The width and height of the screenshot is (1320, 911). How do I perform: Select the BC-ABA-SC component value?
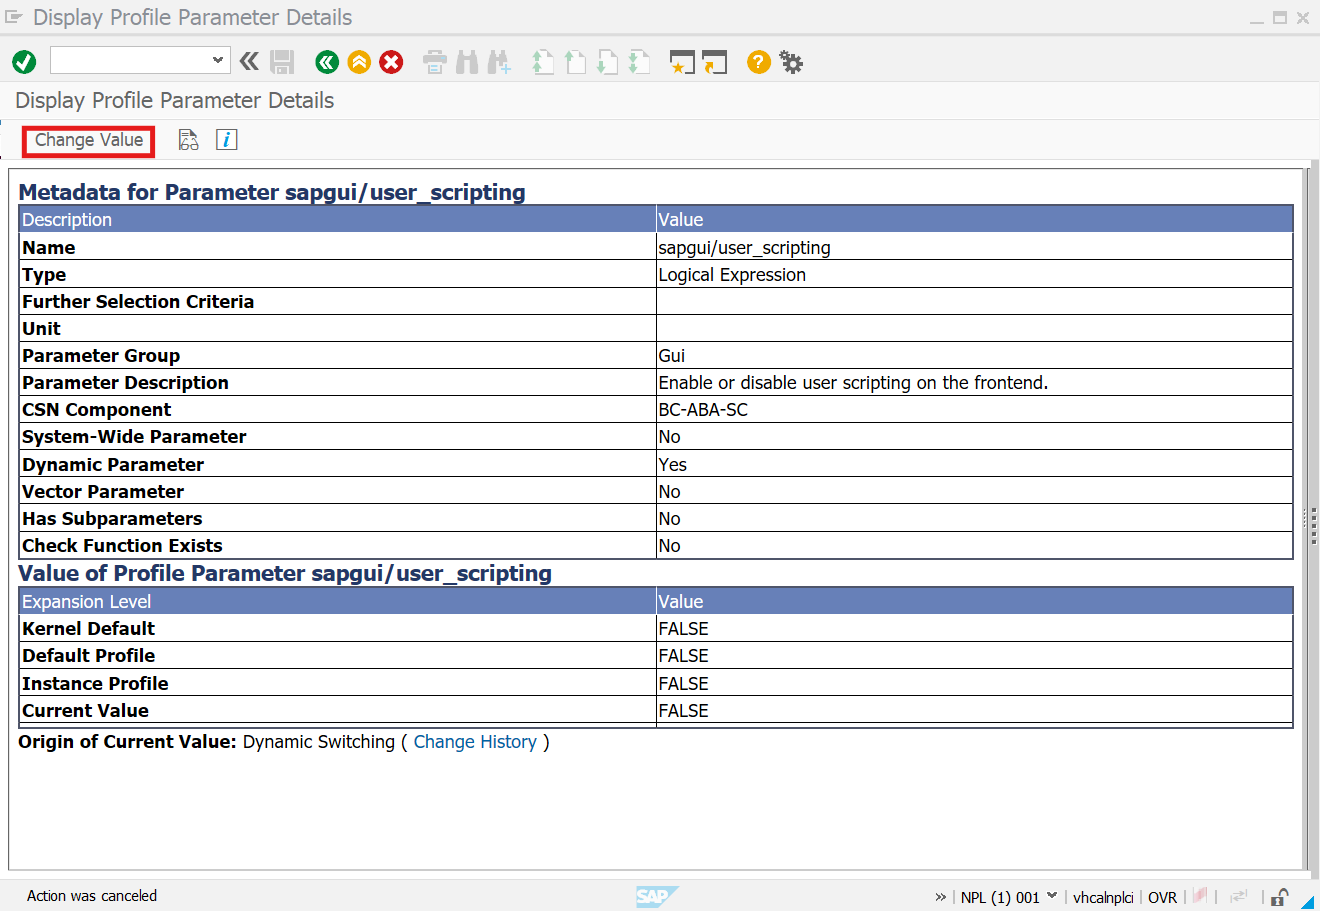tap(974, 409)
